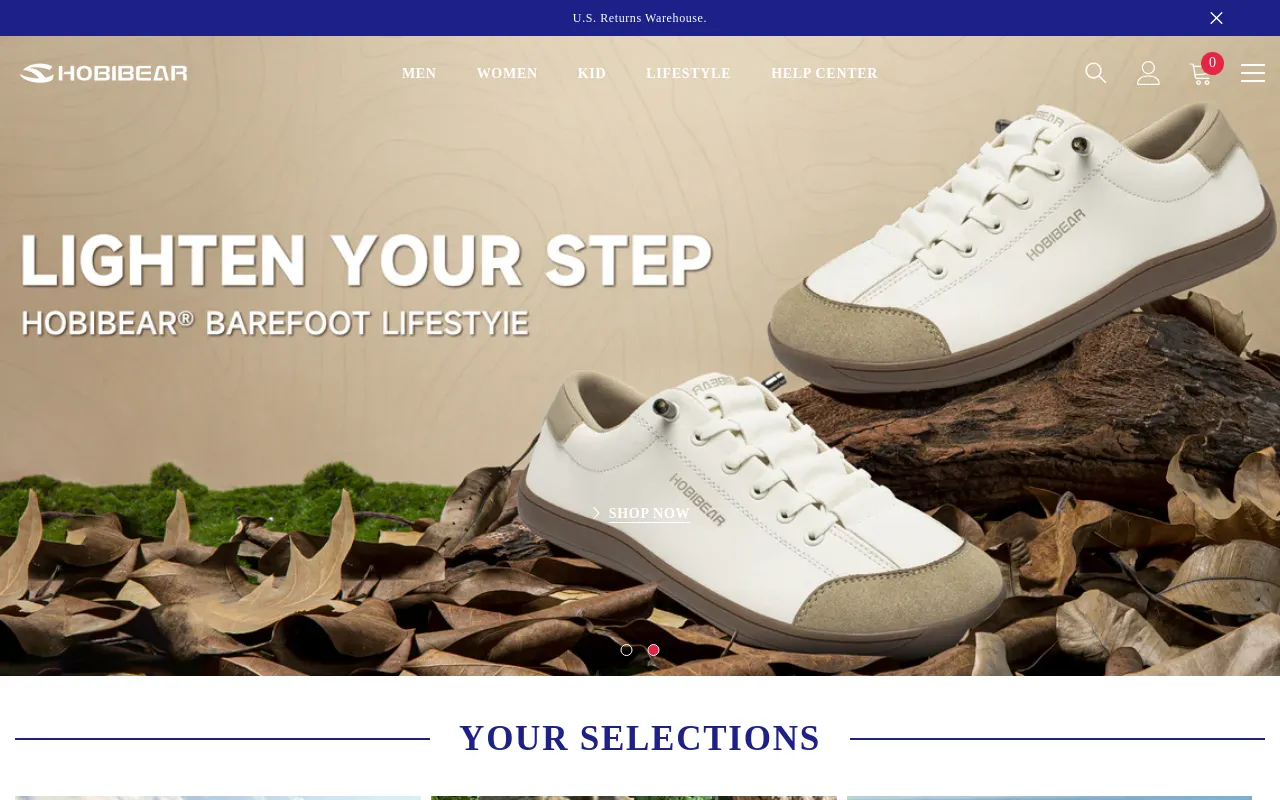
Task: Click the SHOP NOW link
Action: coord(649,513)
